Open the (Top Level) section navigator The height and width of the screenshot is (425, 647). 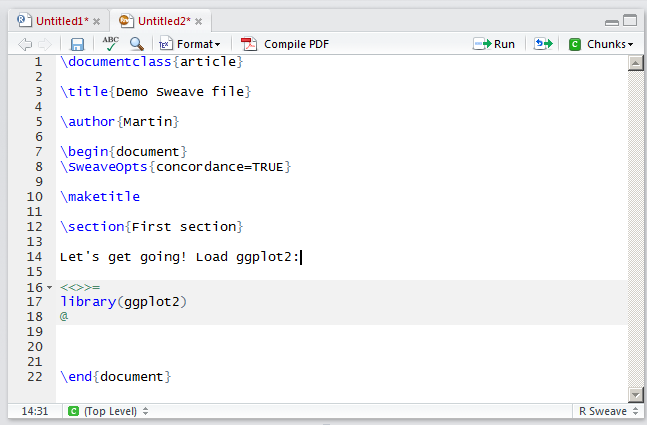coord(108,411)
